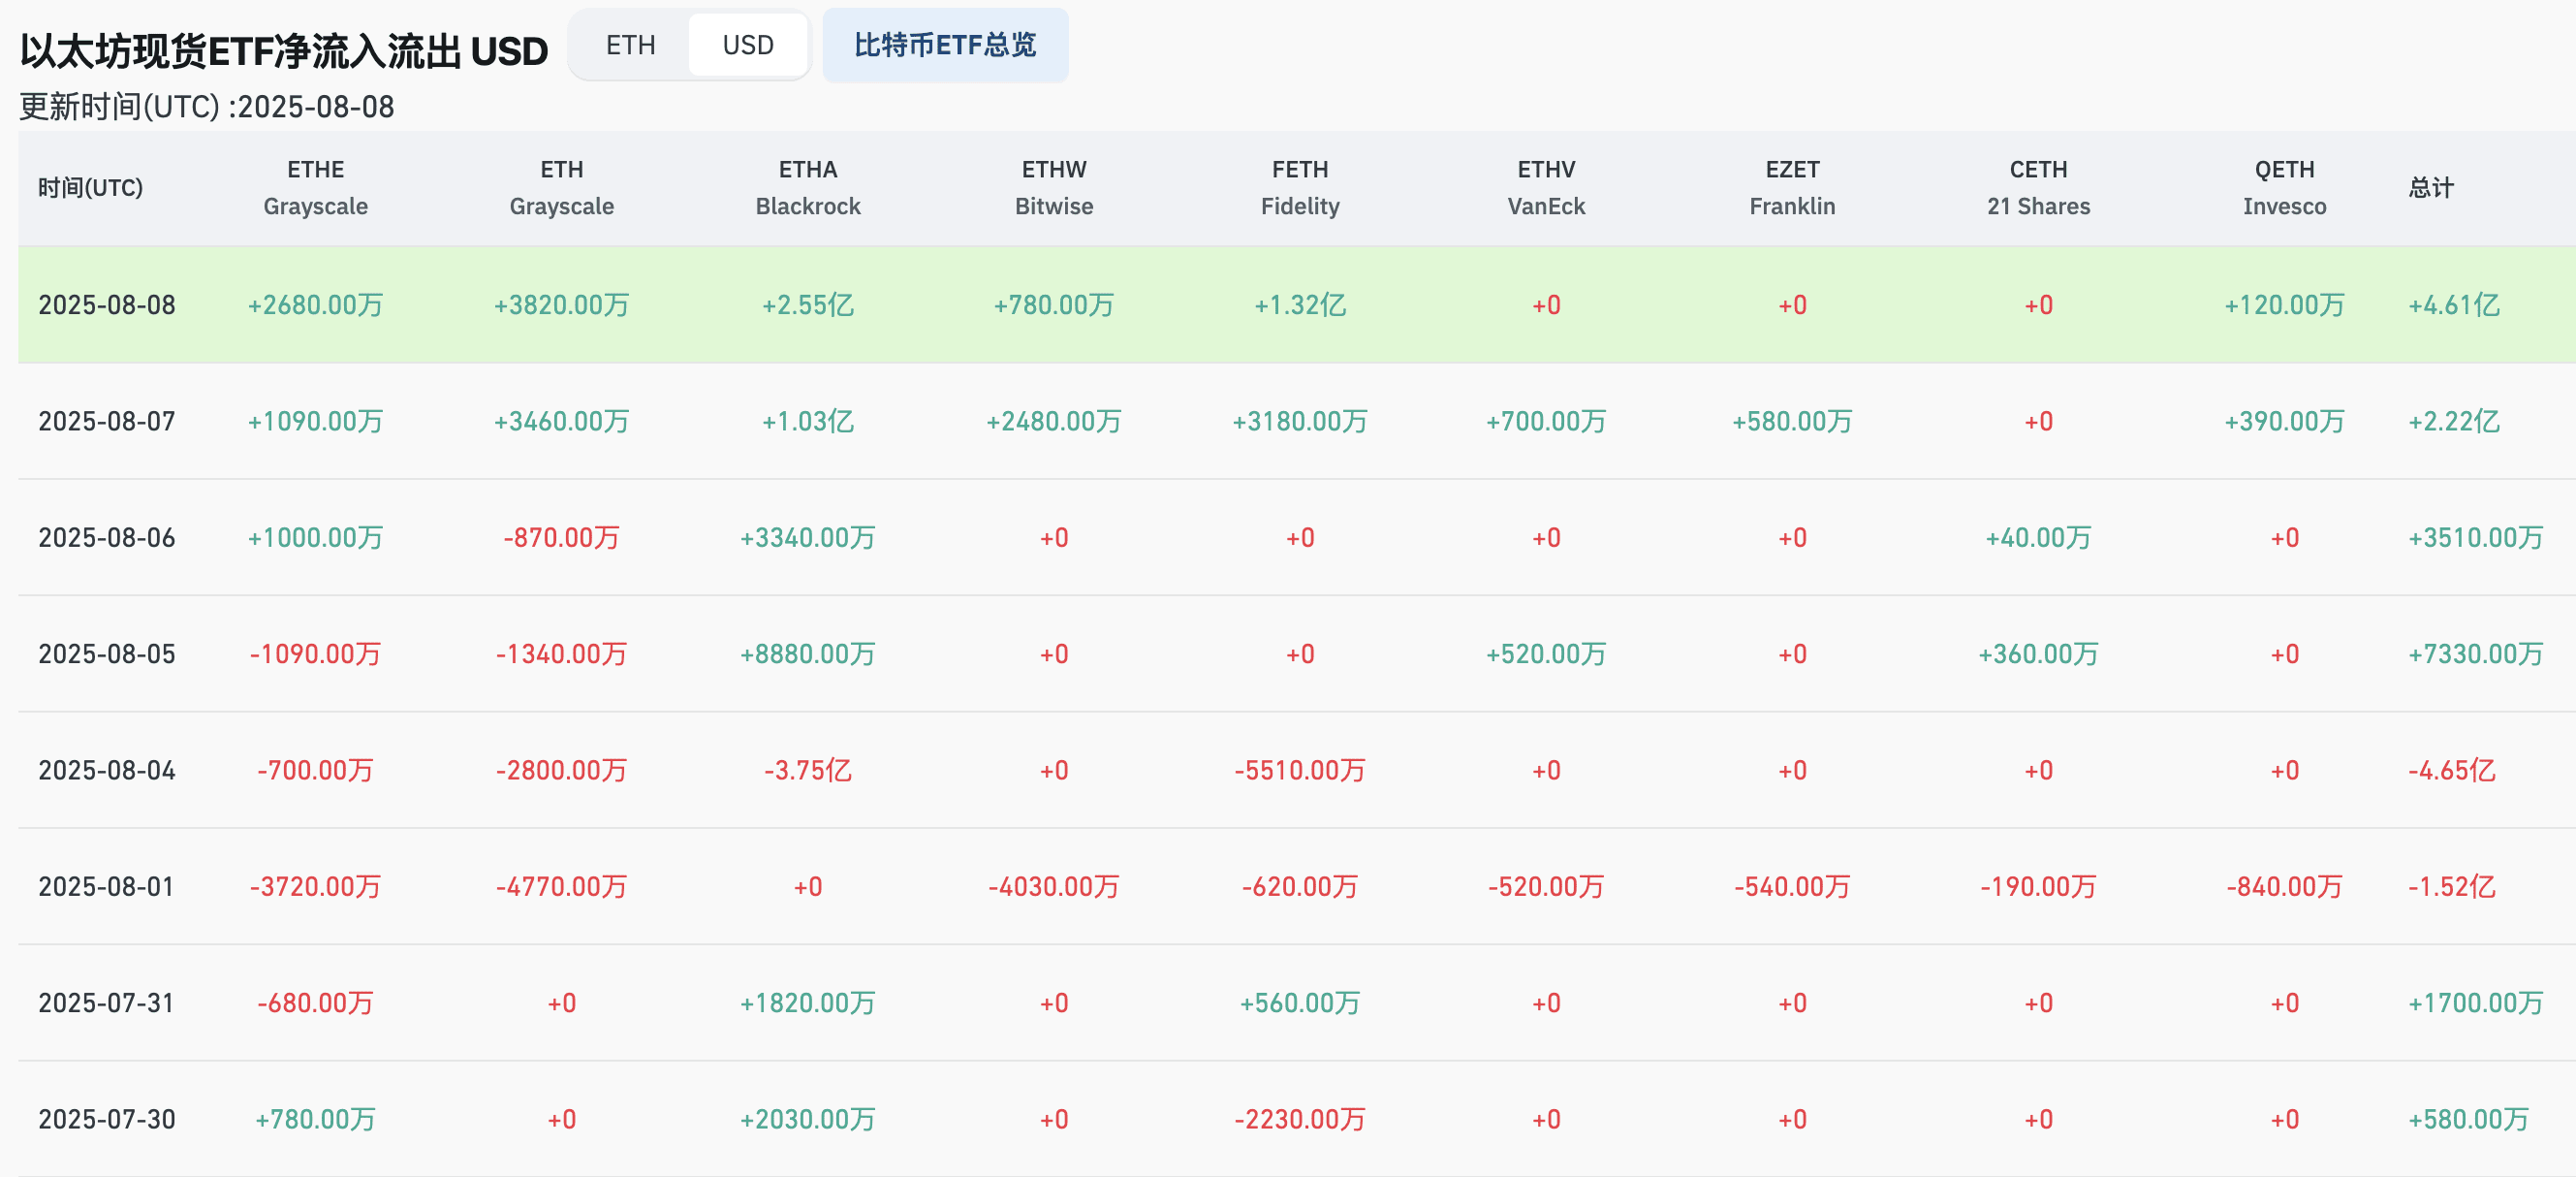The height and width of the screenshot is (1177, 2576).
Task: Click the QETH Invesco column header
Action: tap(2284, 188)
